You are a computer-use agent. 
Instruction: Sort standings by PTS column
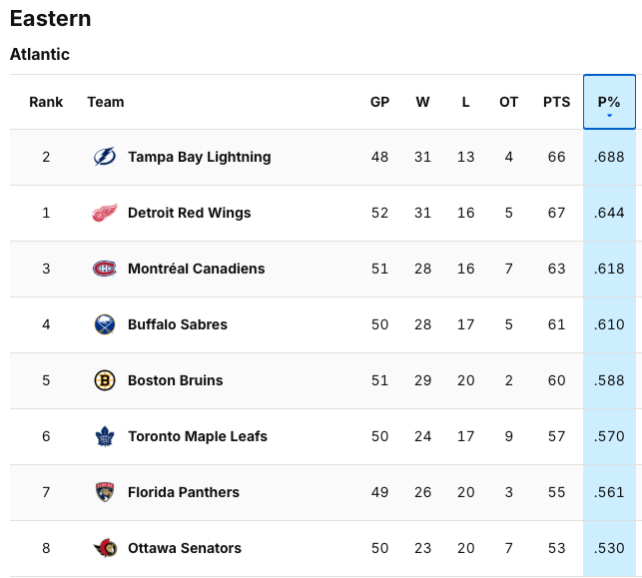(556, 102)
